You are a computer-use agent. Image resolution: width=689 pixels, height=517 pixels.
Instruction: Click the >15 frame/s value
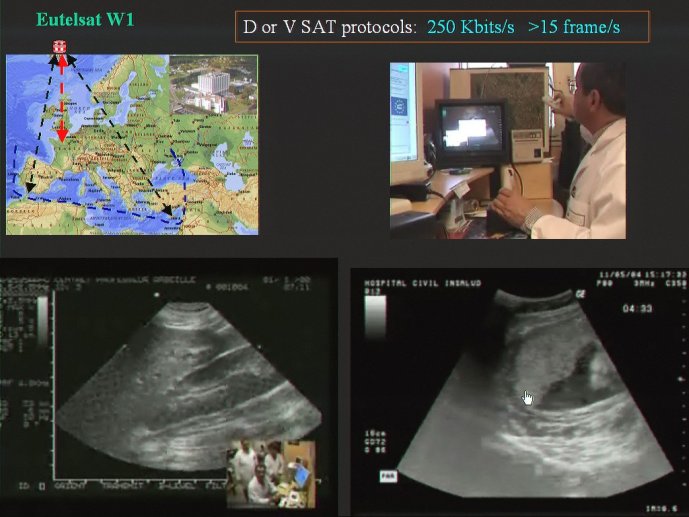coord(574,27)
